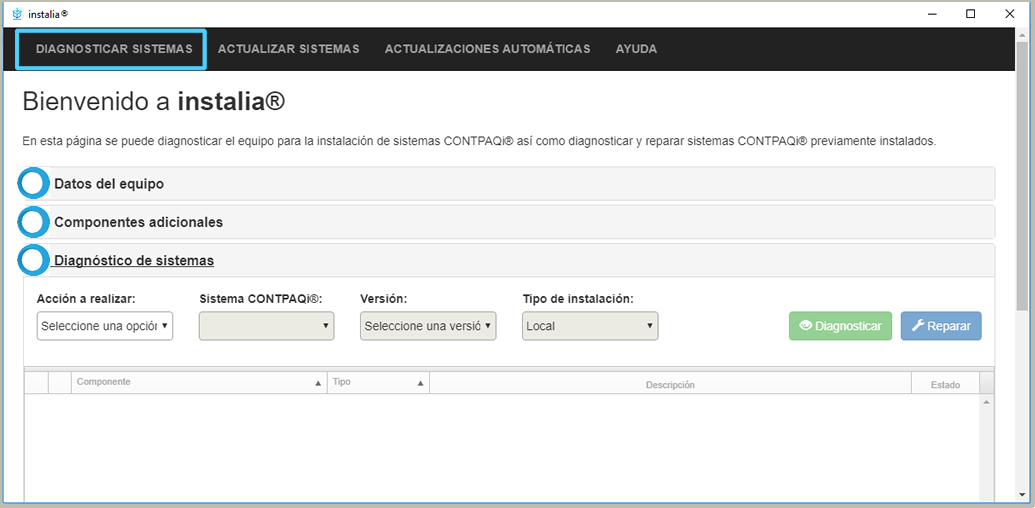Expand the Datos del equipo section

[109, 184]
